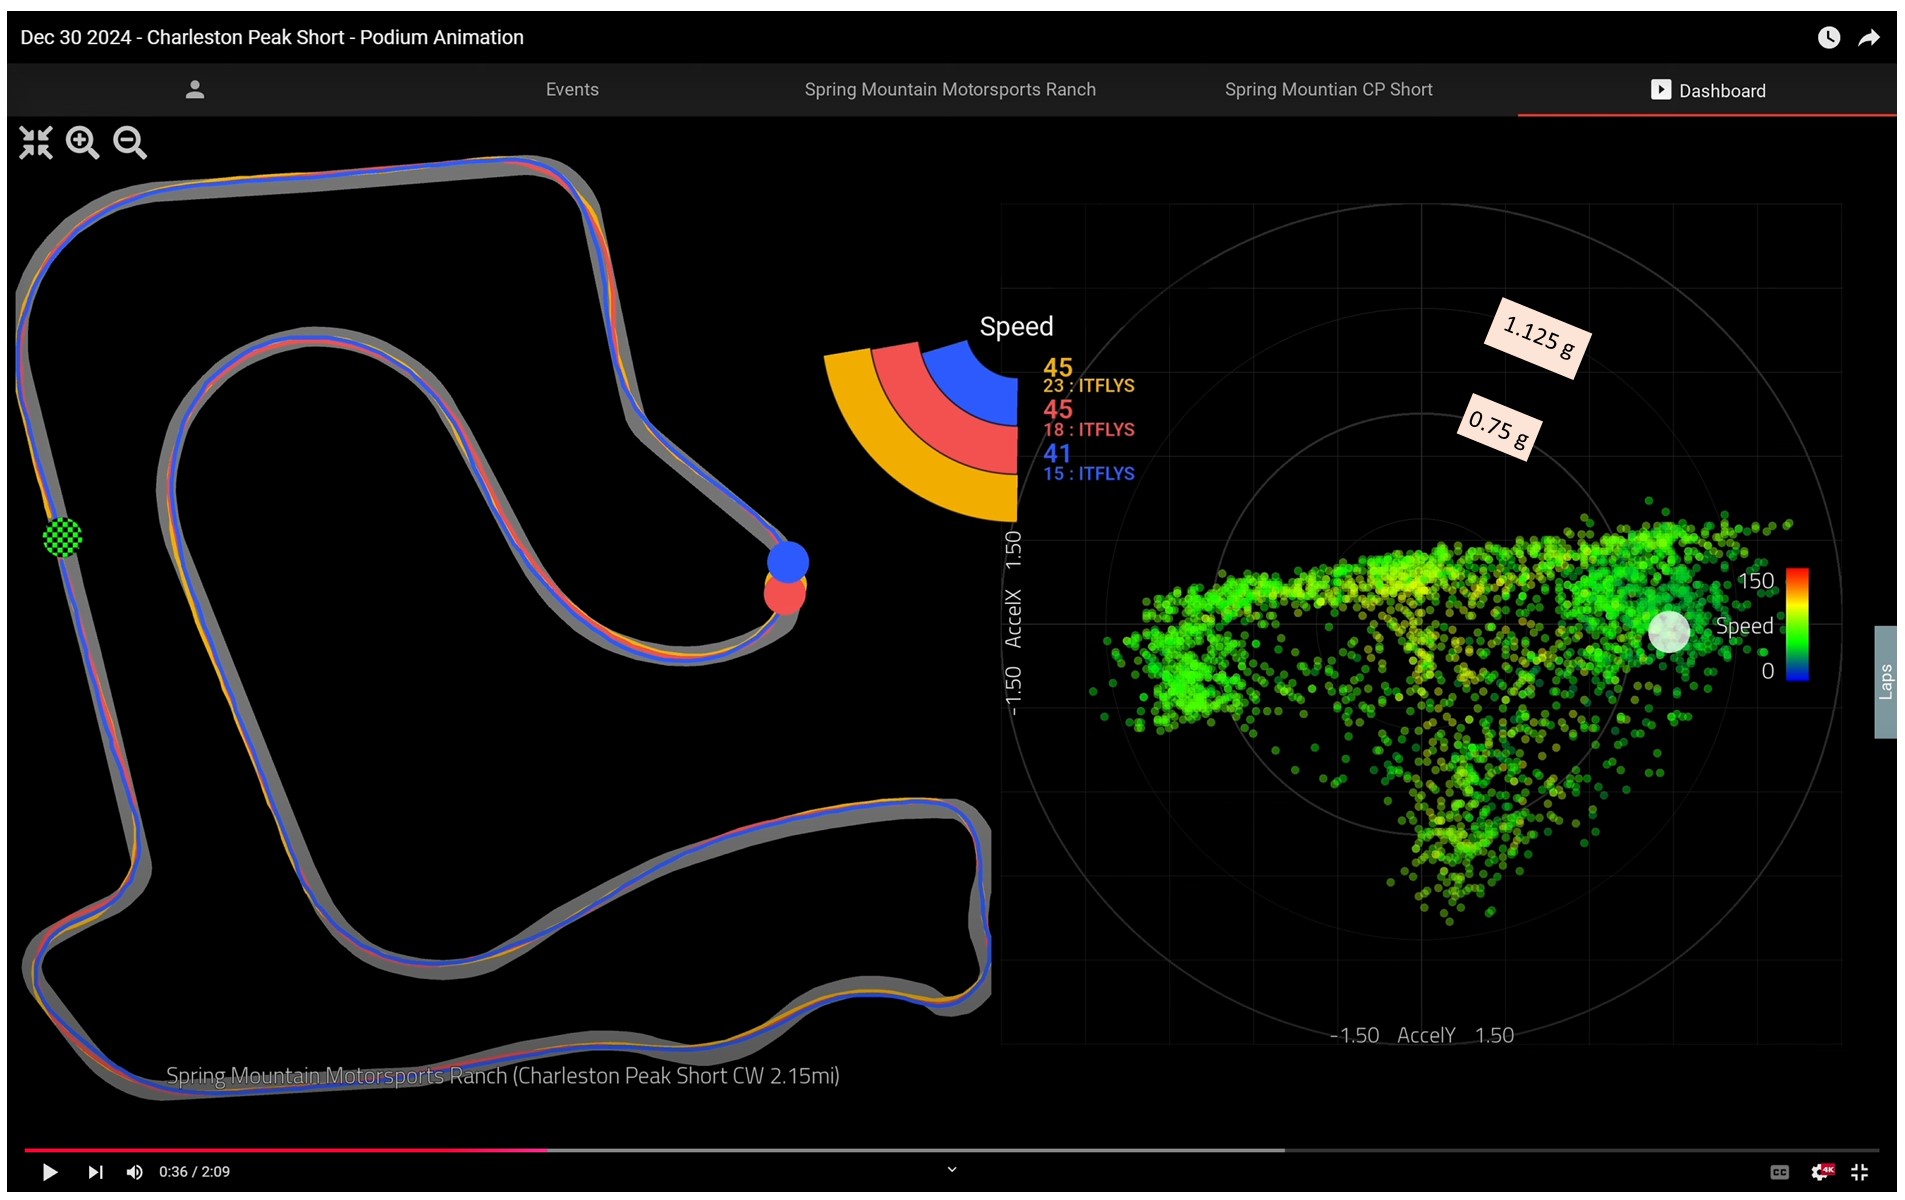Mute the video volume
Screen dimensions: 1905x1200
point(134,1172)
